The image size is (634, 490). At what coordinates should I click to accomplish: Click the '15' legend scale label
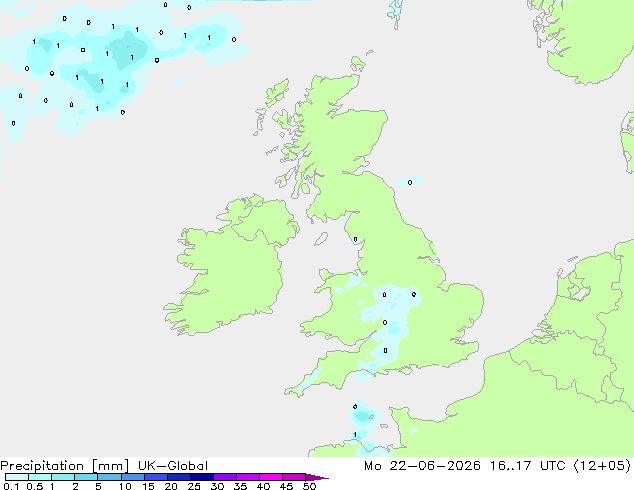(148, 486)
